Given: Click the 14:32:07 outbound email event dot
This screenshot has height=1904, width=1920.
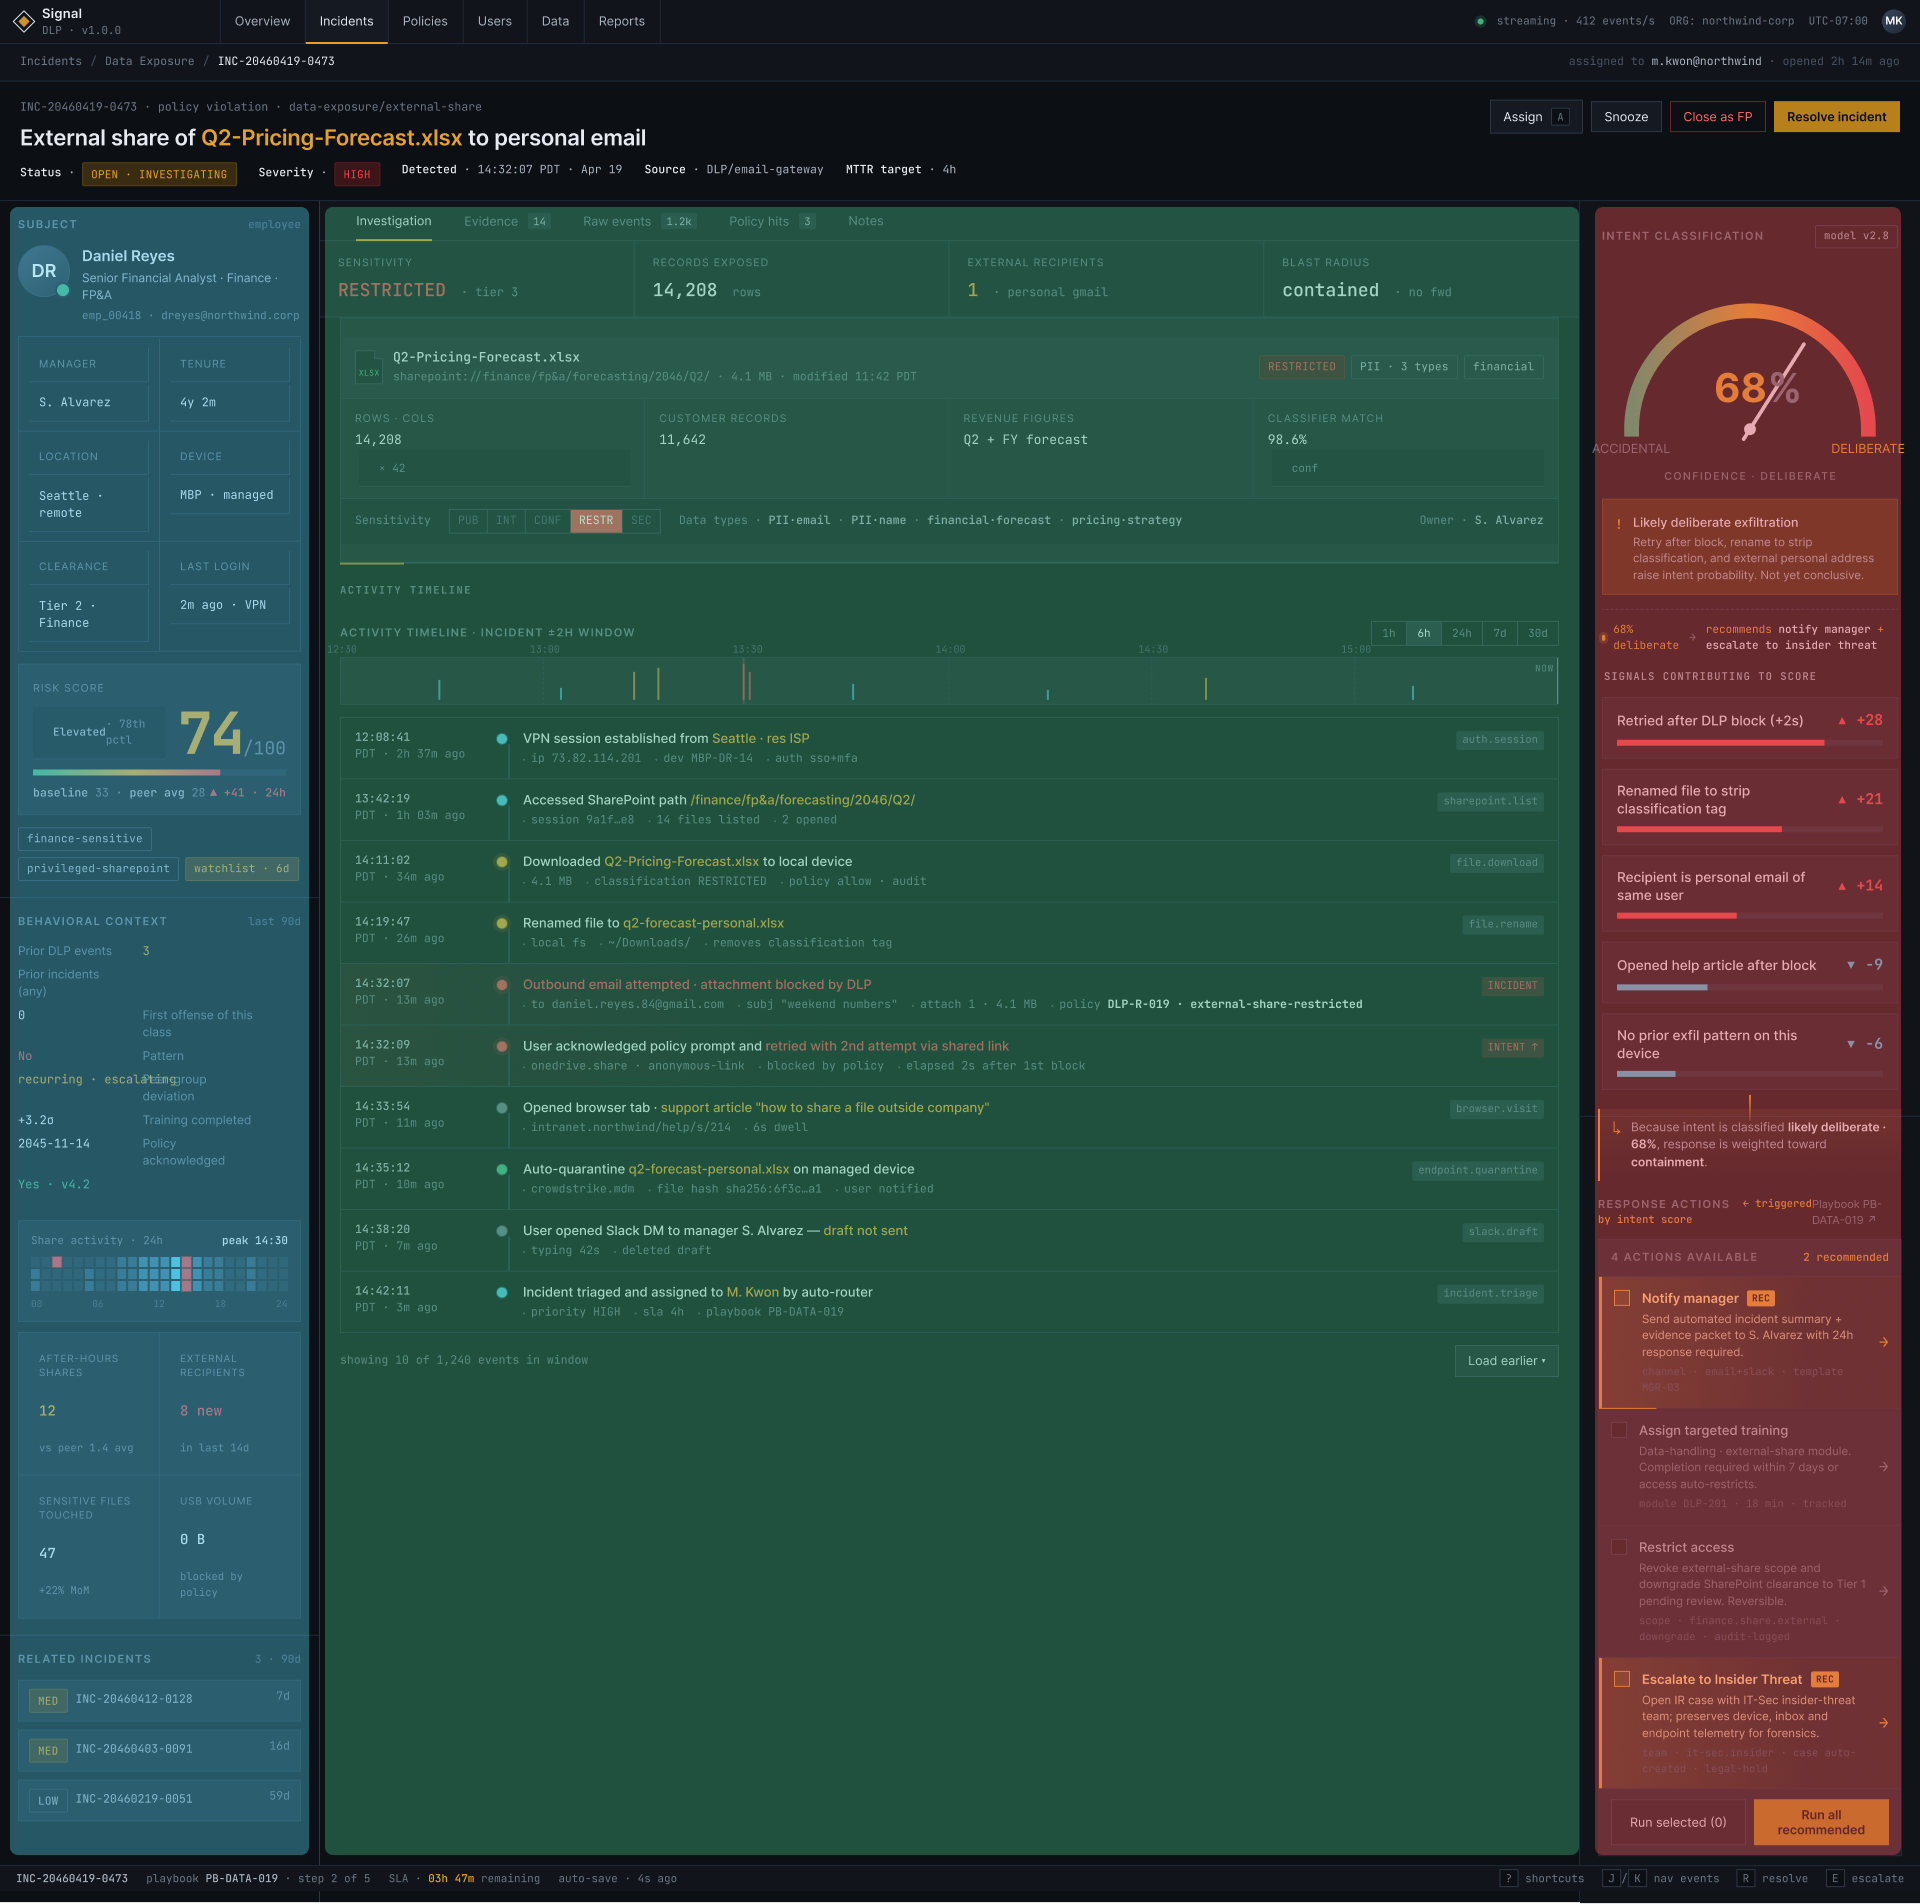Looking at the screenshot, I should coord(502,985).
